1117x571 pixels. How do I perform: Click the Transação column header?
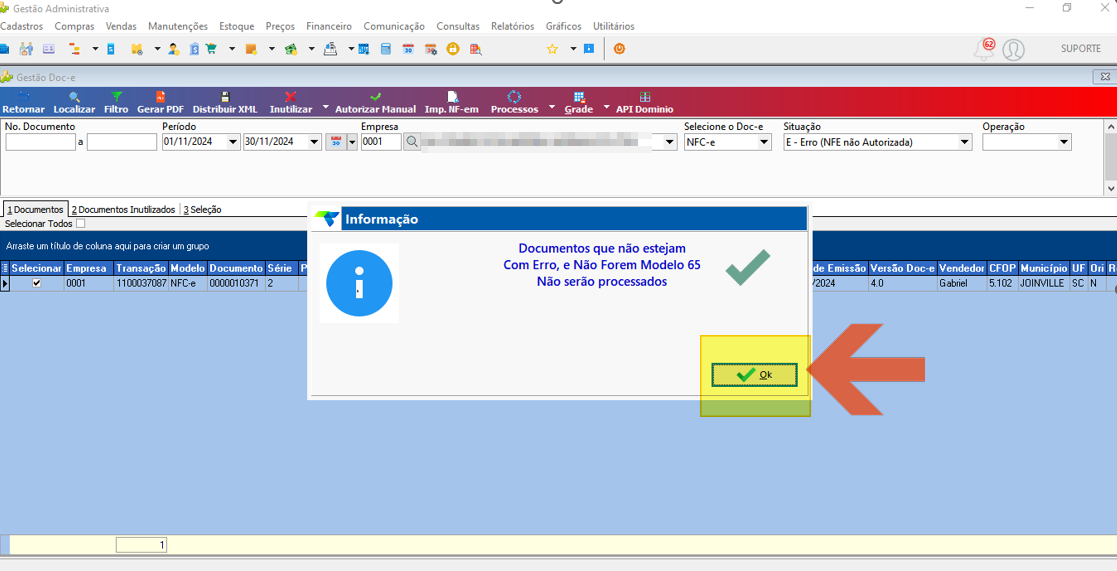point(141,268)
